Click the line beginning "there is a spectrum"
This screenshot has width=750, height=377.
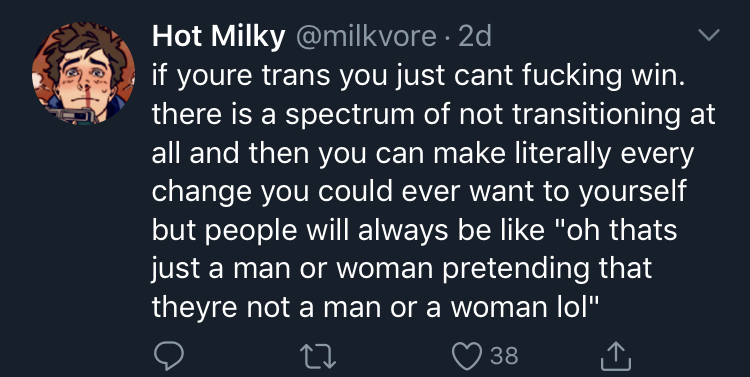434,114
